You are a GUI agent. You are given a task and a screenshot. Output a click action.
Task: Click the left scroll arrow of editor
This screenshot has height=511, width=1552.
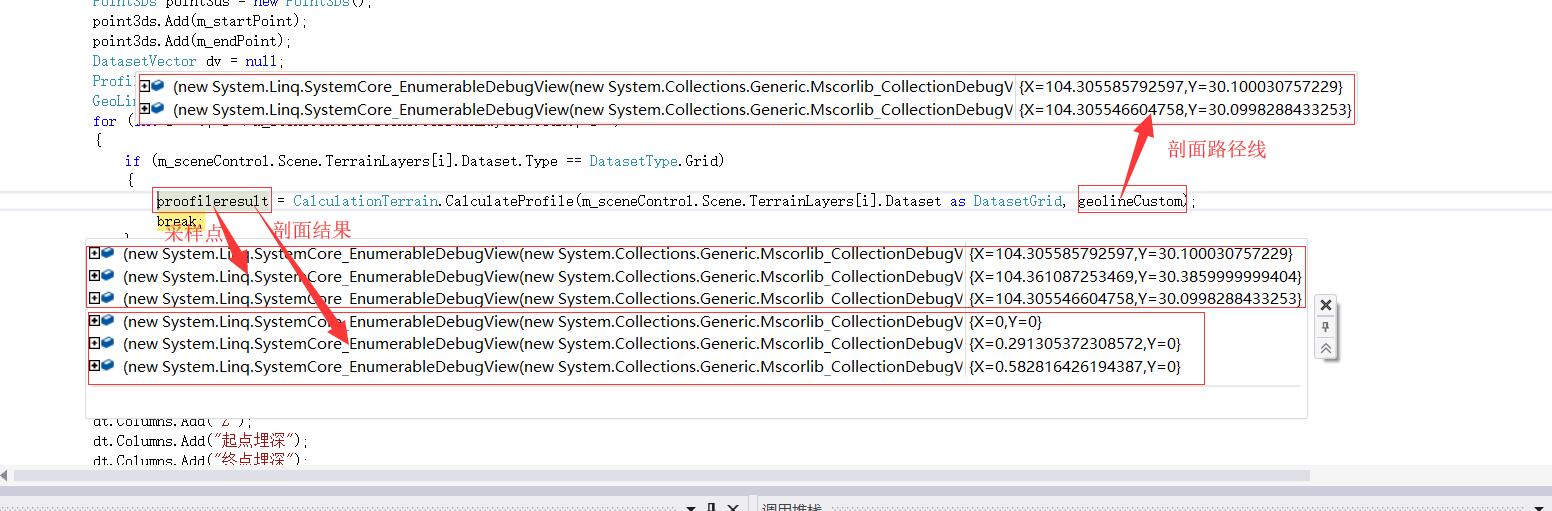(x=5, y=475)
